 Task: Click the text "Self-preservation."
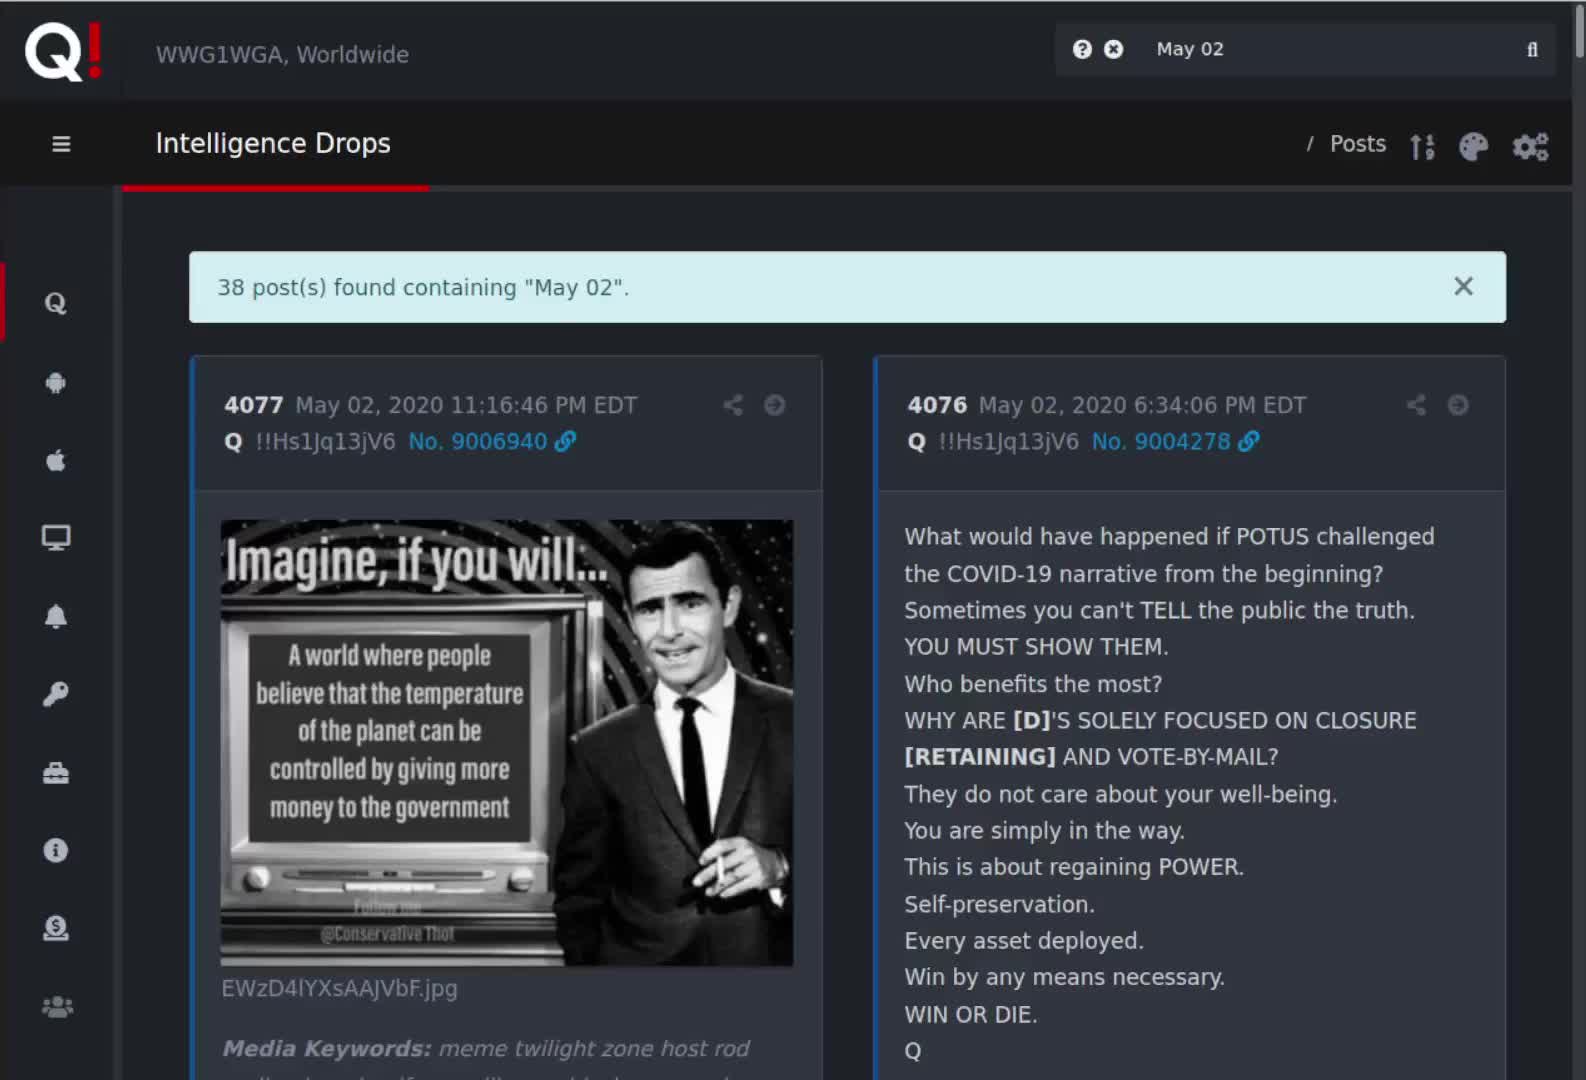pyautogui.click(x=999, y=904)
